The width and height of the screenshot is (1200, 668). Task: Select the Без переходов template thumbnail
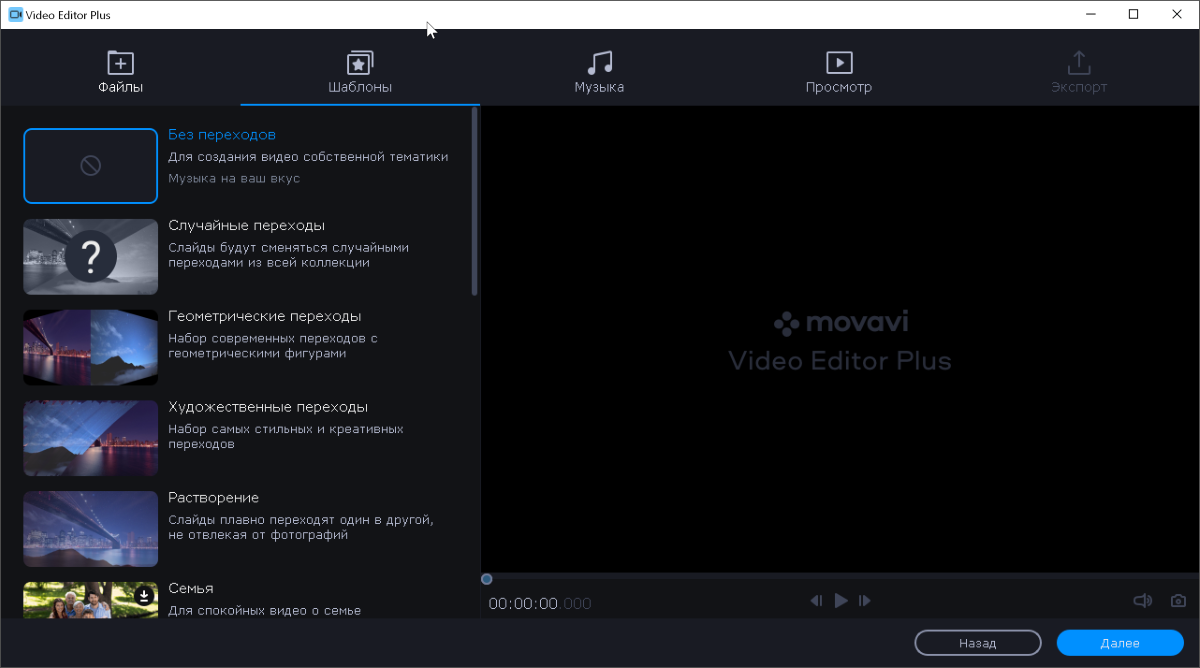click(91, 166)
